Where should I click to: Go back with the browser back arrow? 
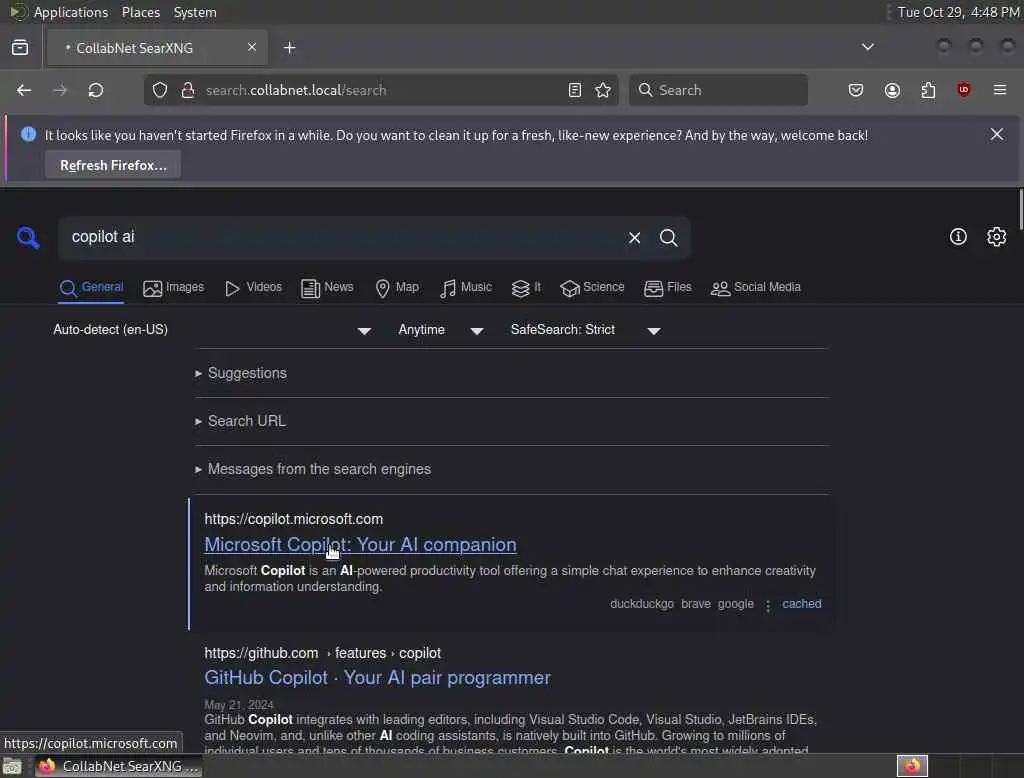[x=24, y=90]
